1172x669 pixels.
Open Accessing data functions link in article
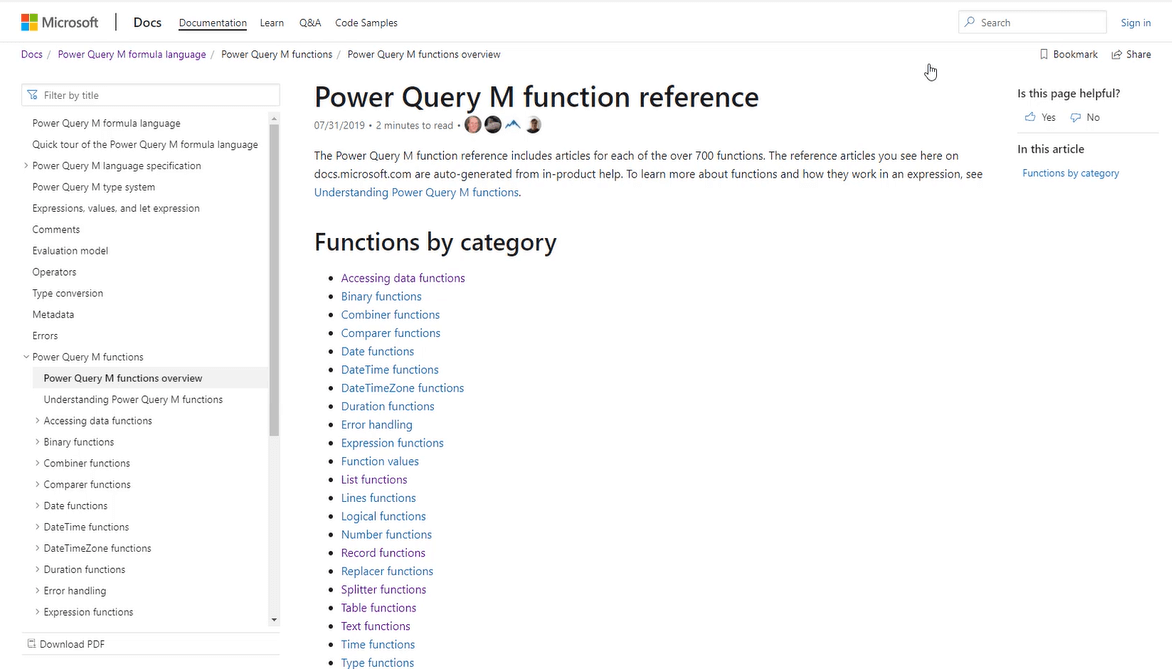click(403, 278)
